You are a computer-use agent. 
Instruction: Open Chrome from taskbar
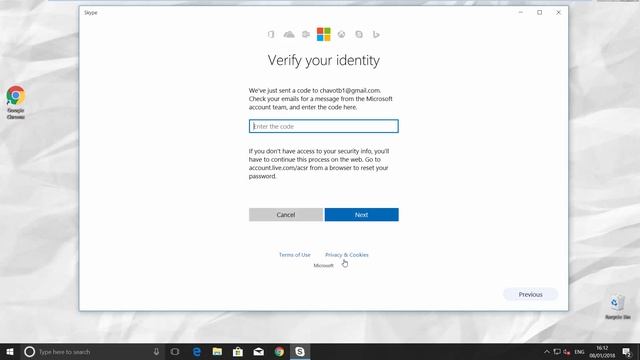[x=279, y=351]
